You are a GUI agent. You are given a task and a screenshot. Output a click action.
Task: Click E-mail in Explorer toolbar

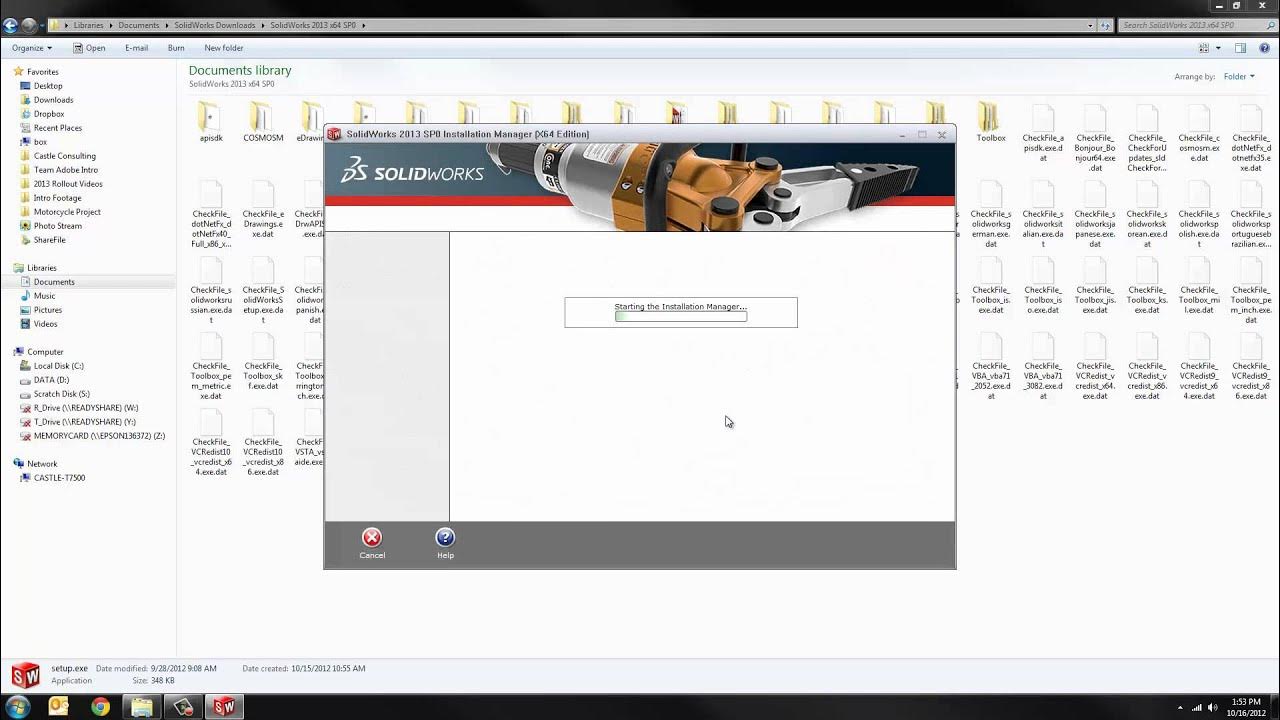[x=136, y=48]
